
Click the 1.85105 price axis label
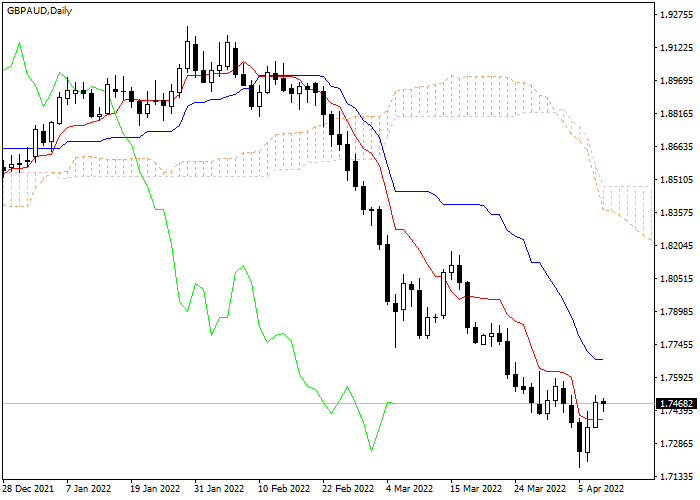click(x=676, y=180)
